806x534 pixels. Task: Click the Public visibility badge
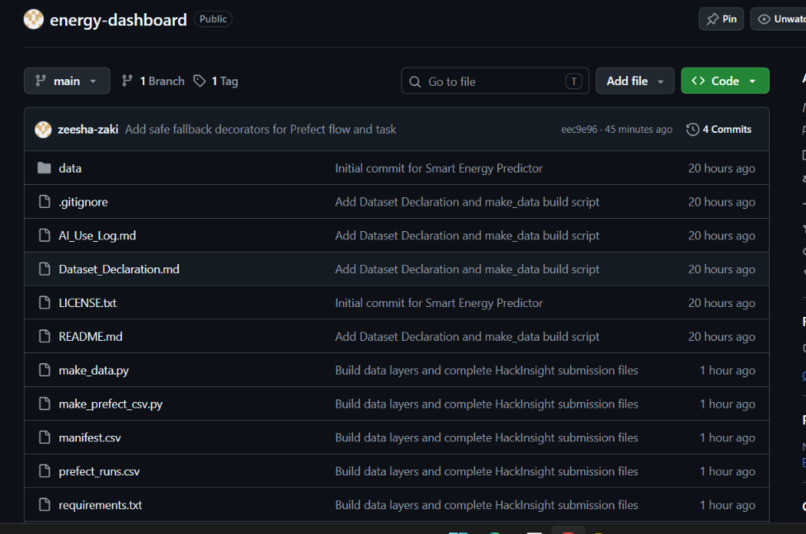coord(213,19)
